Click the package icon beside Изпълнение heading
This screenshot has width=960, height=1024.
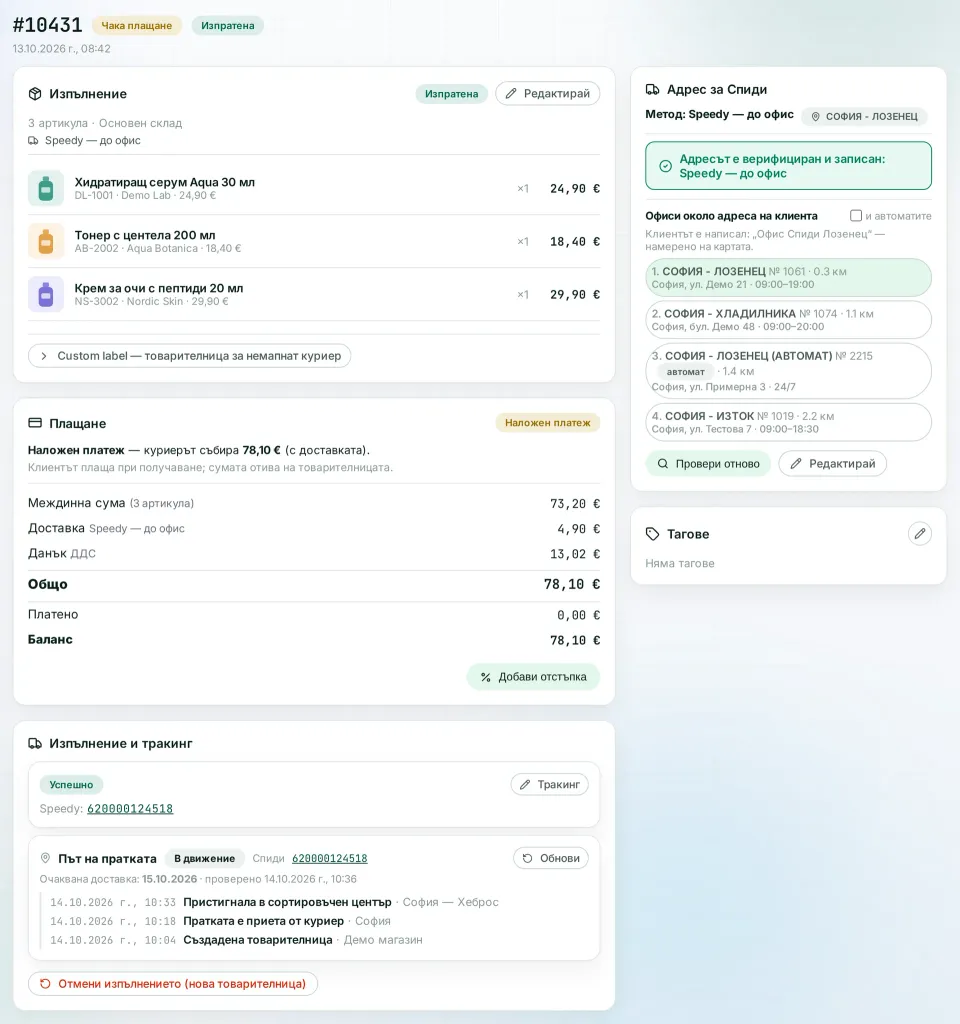pos(35,94)
